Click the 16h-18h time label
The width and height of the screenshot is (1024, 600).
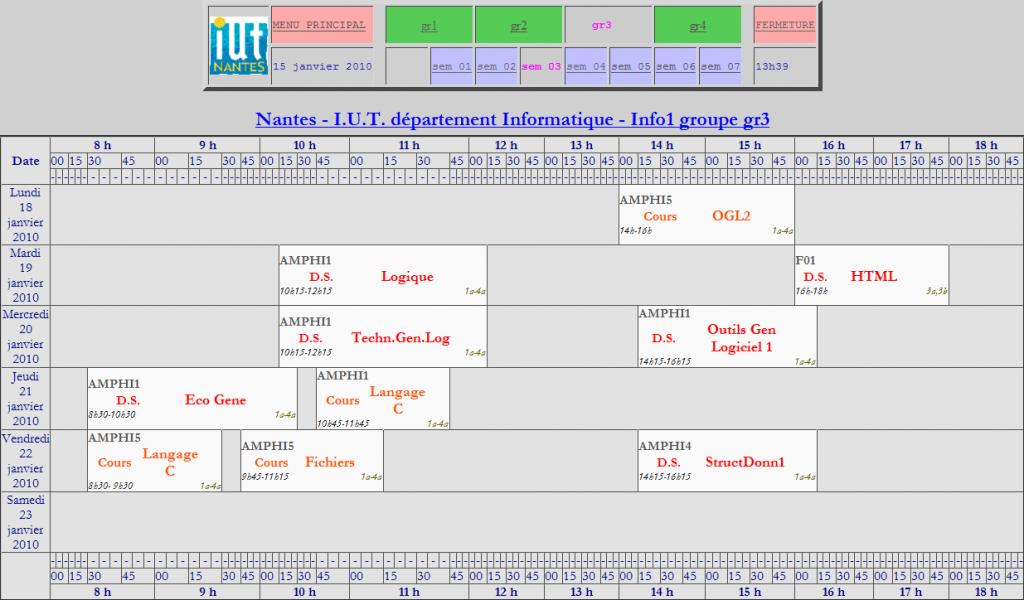(811, 291)
